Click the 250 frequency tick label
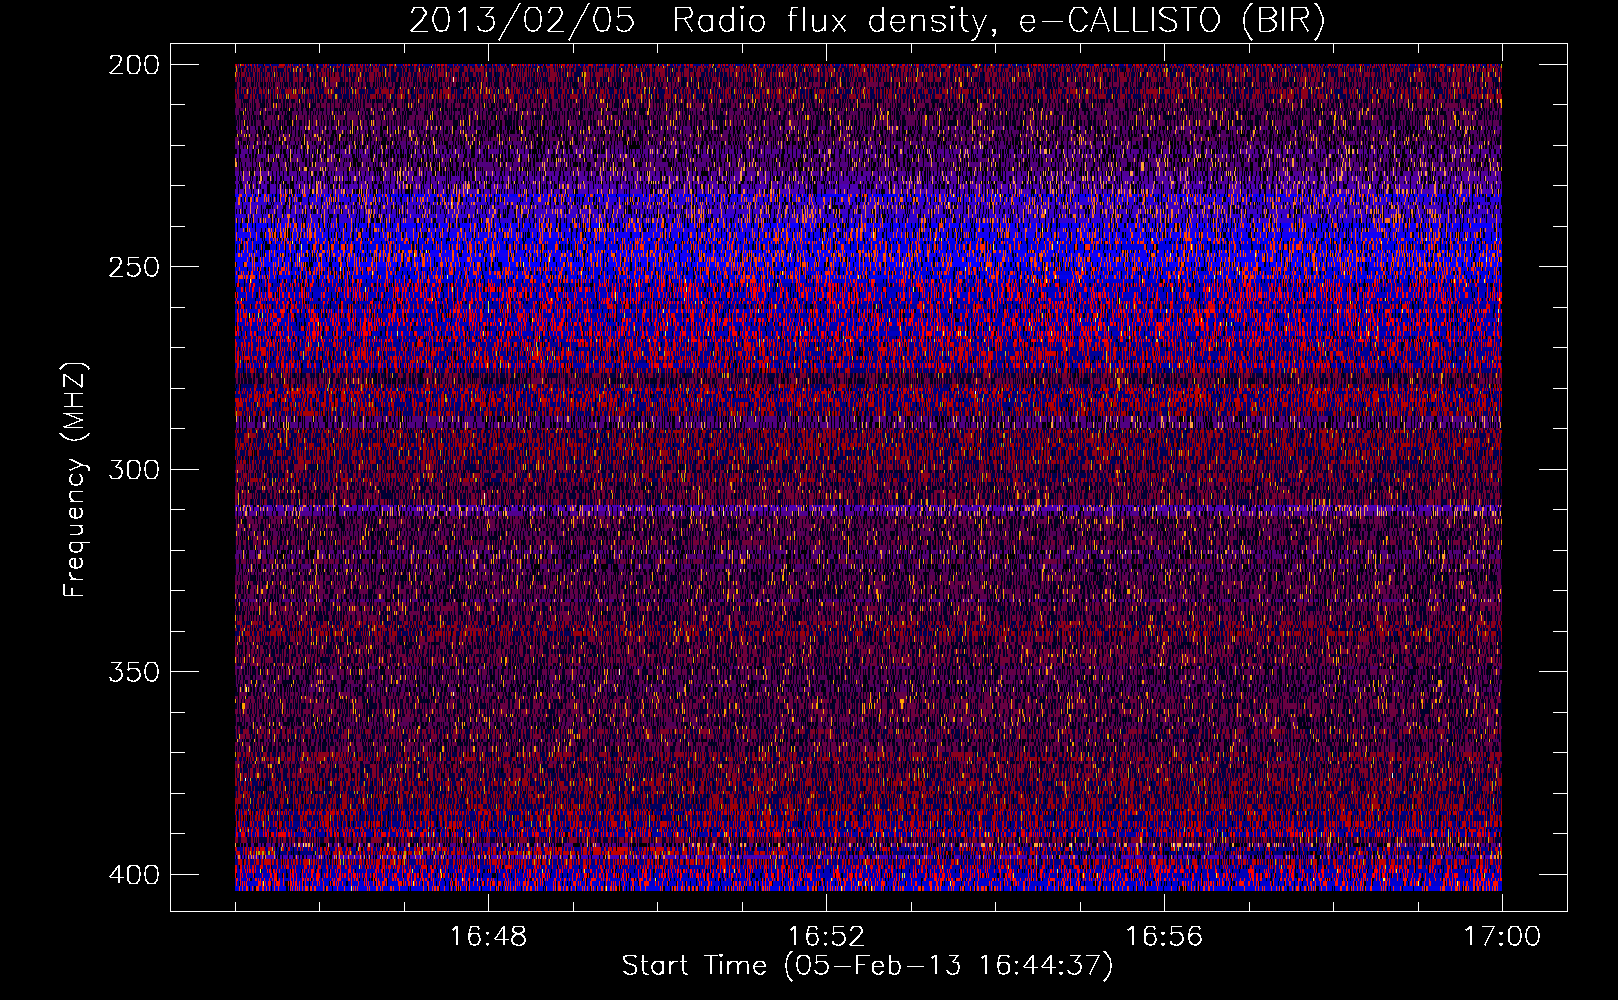Viewport: 1618px width, 1000px height. 133,267
